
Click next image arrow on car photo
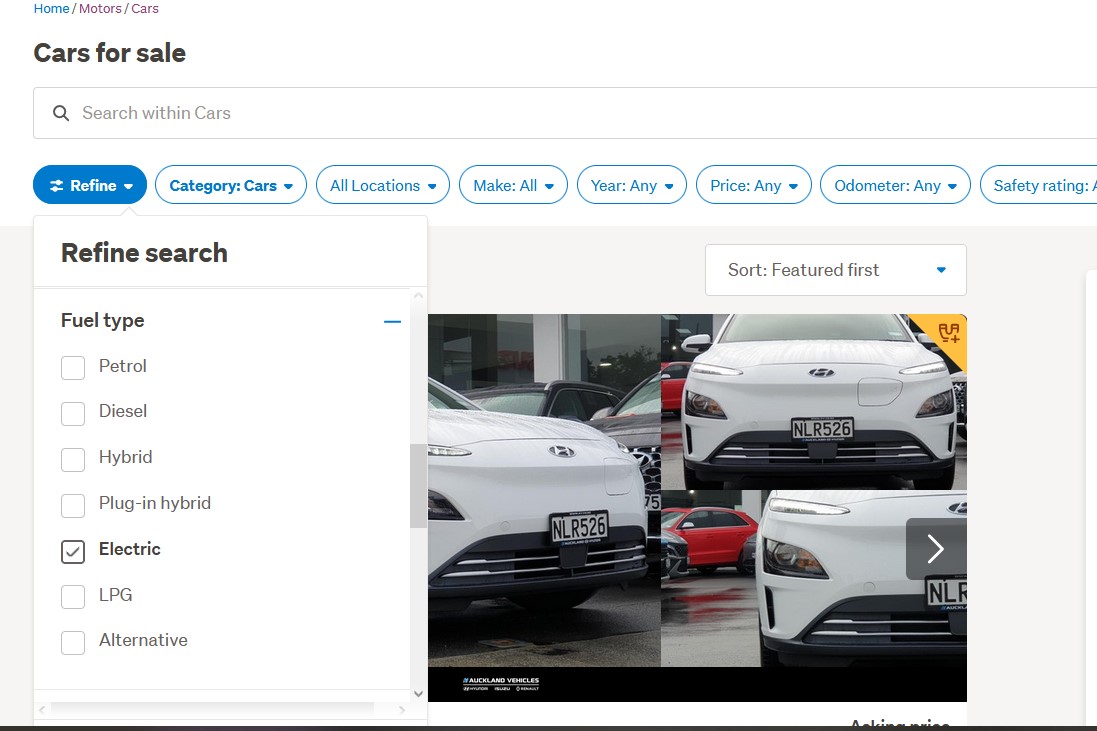pos(935,548)
